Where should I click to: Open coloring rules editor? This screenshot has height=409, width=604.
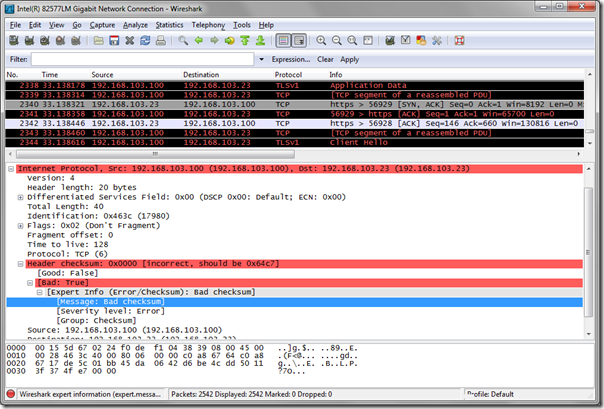[421, 40]
